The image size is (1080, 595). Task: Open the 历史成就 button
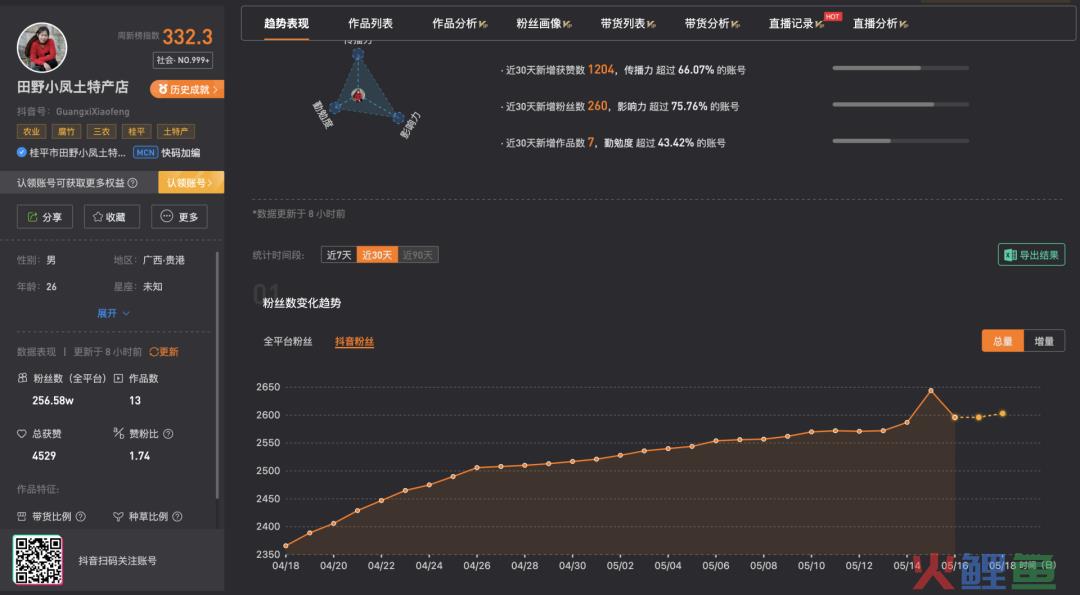[x=187, y=90]
